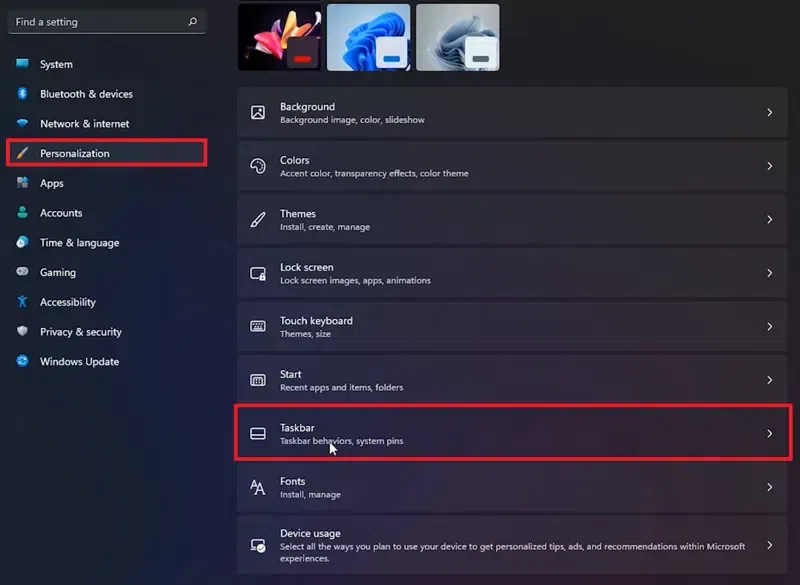The image size is (800, 585).
Task: Open Device usage via its chevron
Action: coord(769,545)
